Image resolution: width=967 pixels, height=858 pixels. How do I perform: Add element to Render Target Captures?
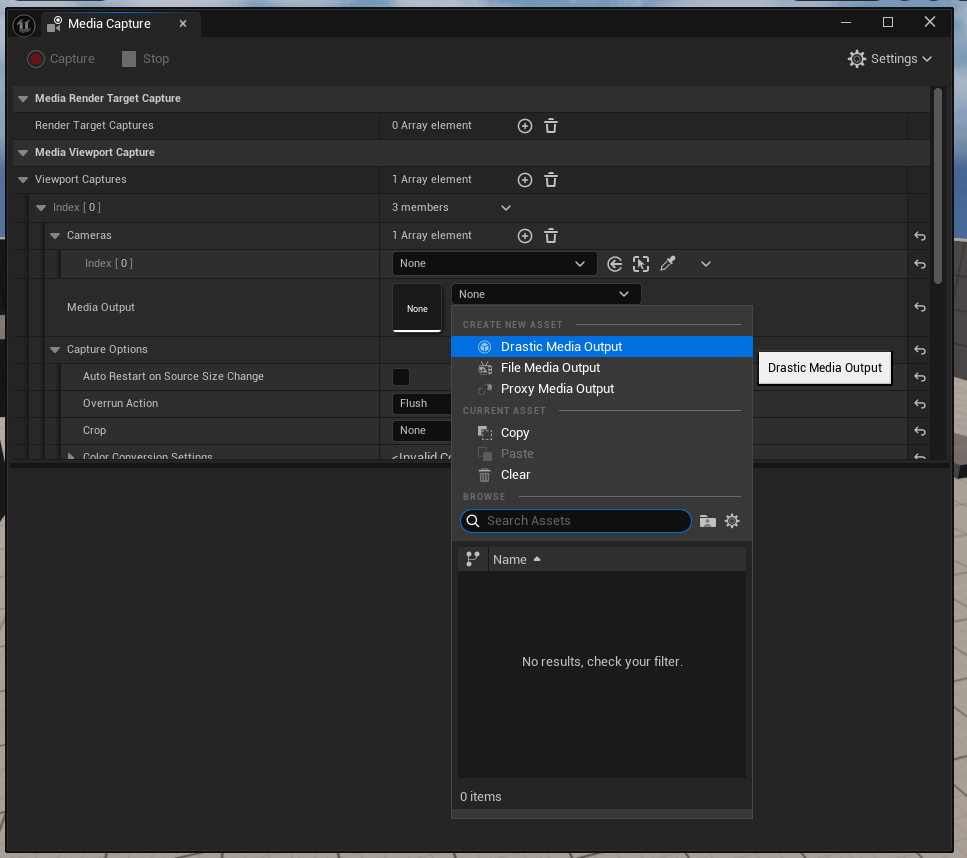pyautogui.click(x=525, y=126)
